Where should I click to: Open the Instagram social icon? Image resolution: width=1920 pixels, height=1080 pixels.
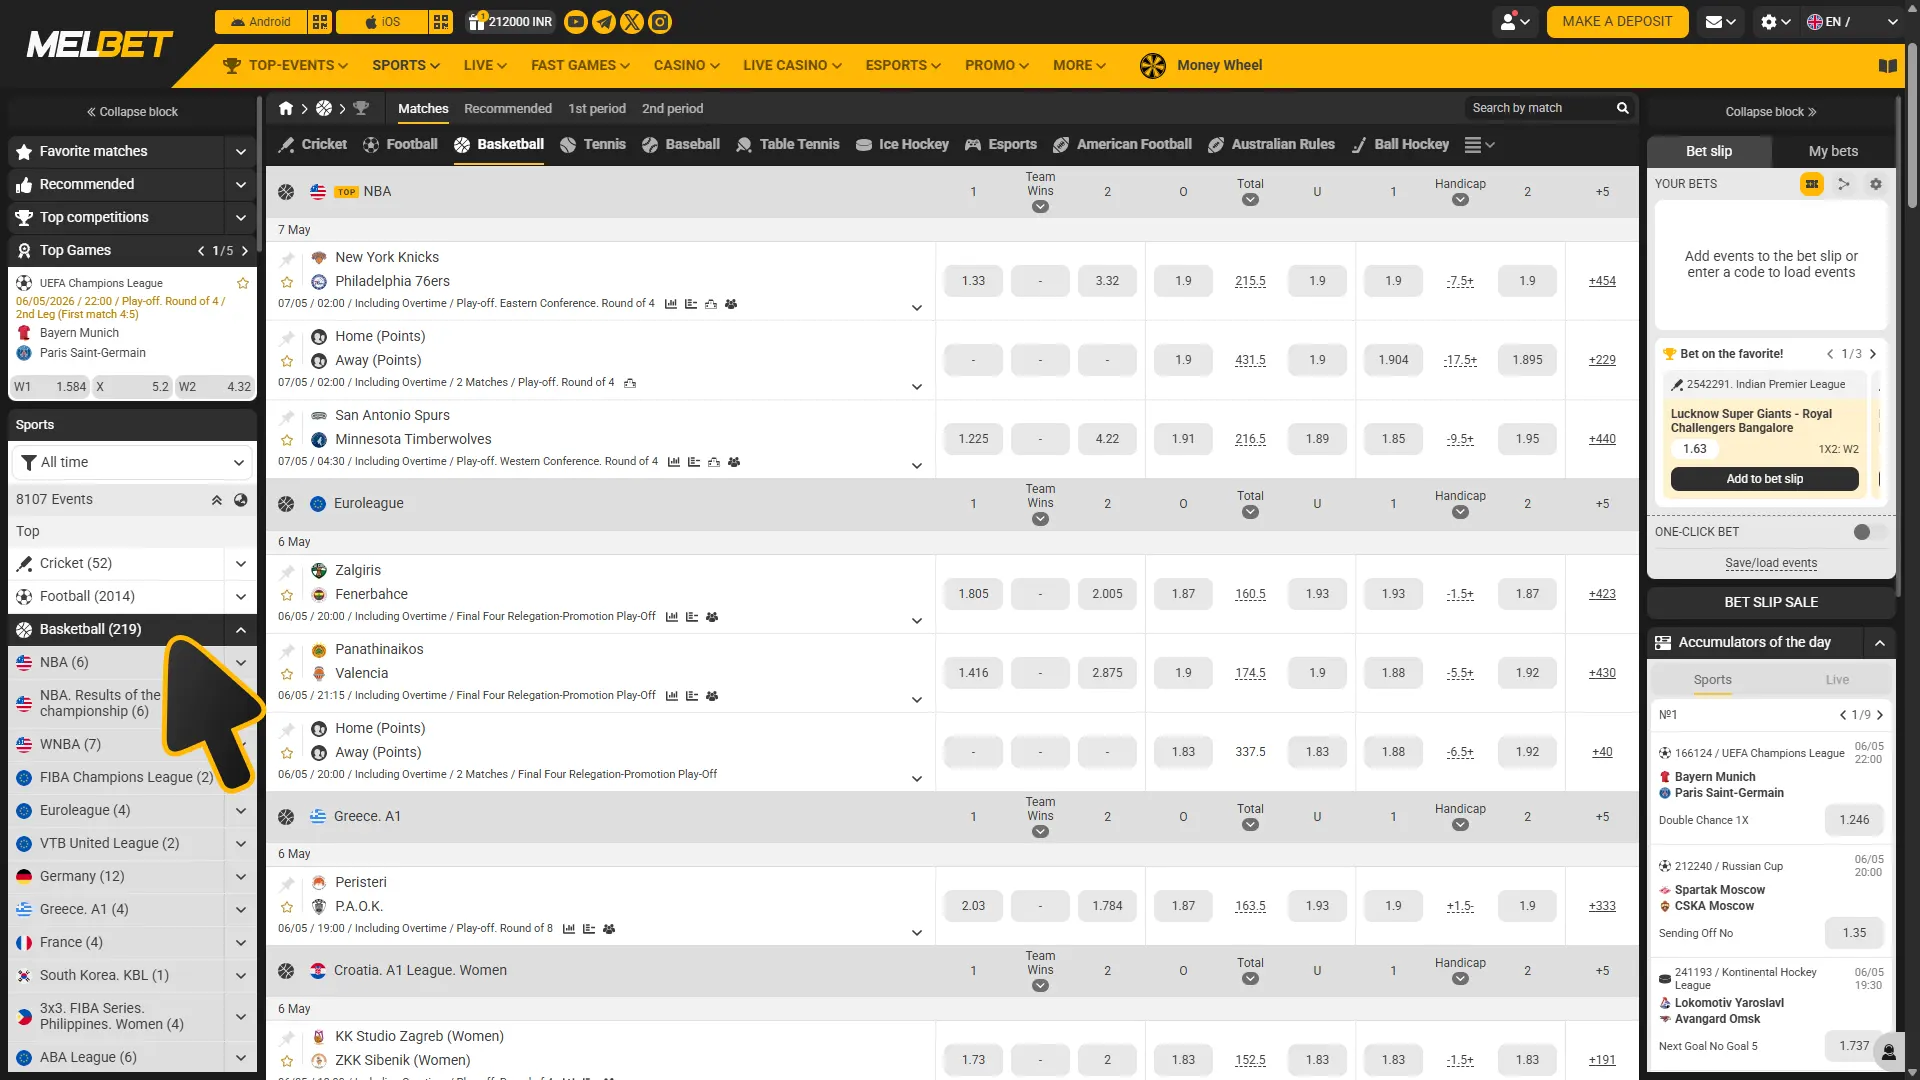pyautogui.click(x=660, y=22)
